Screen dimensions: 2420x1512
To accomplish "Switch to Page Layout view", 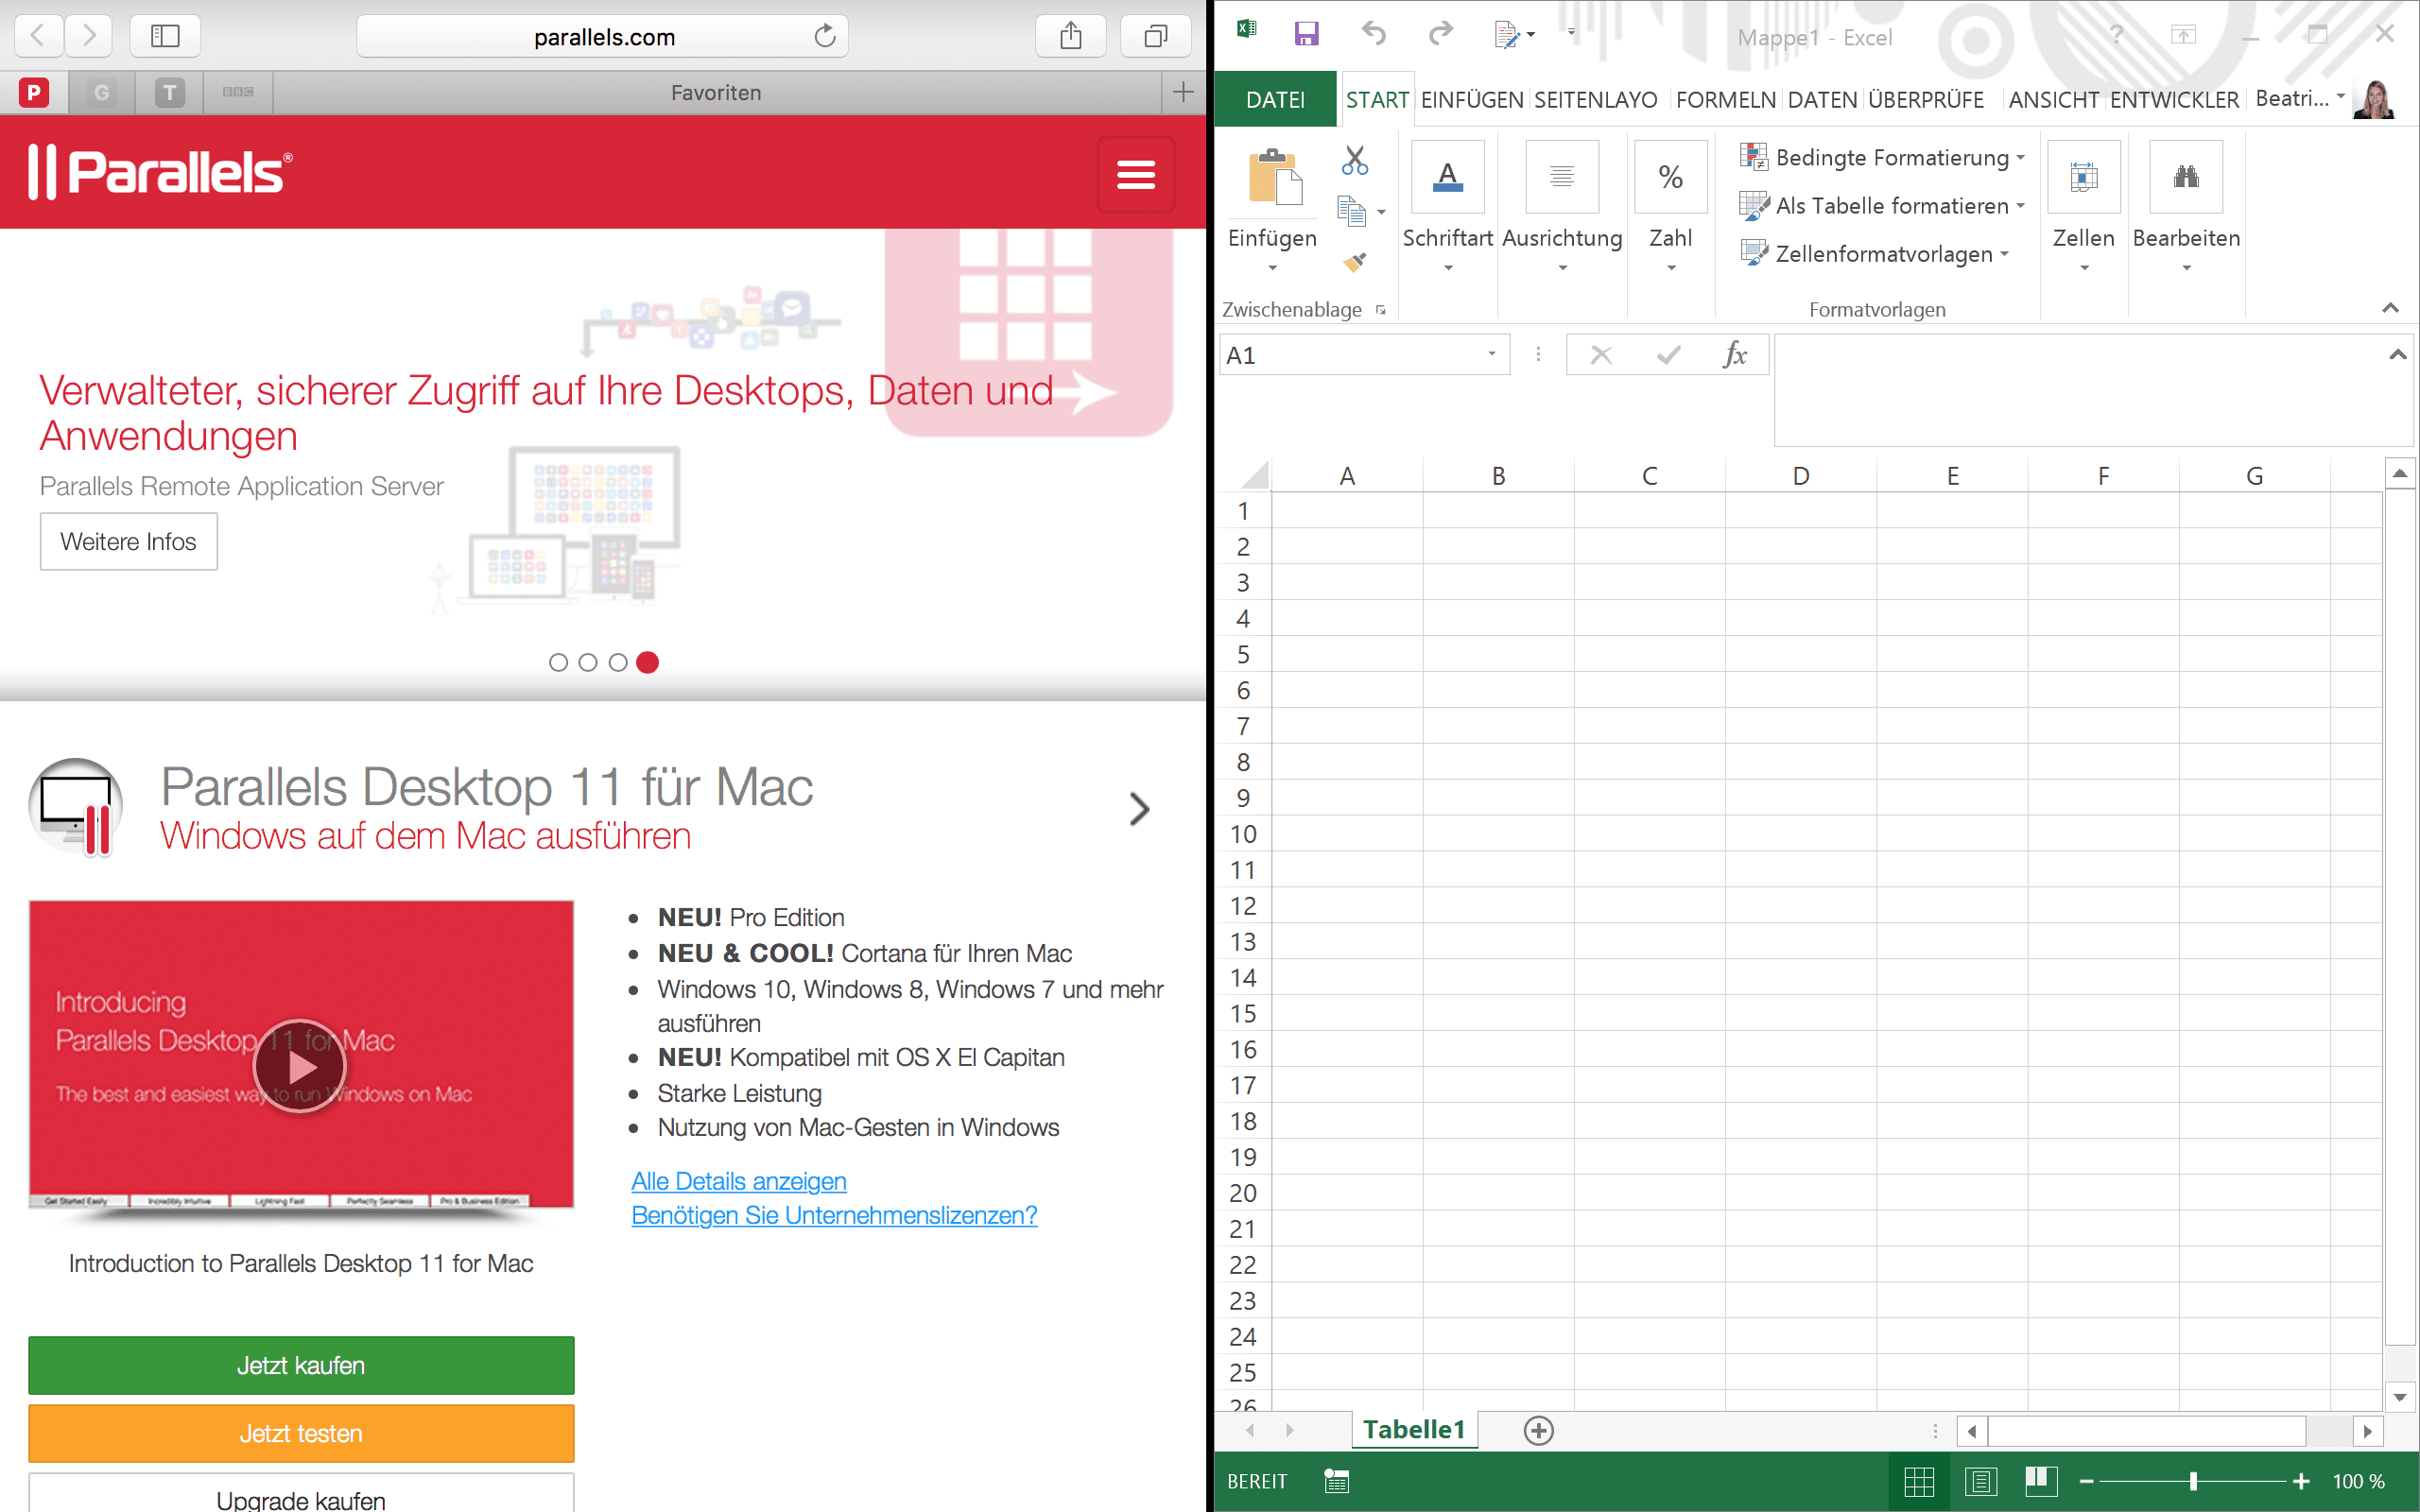I will tap(1980, 1481).
